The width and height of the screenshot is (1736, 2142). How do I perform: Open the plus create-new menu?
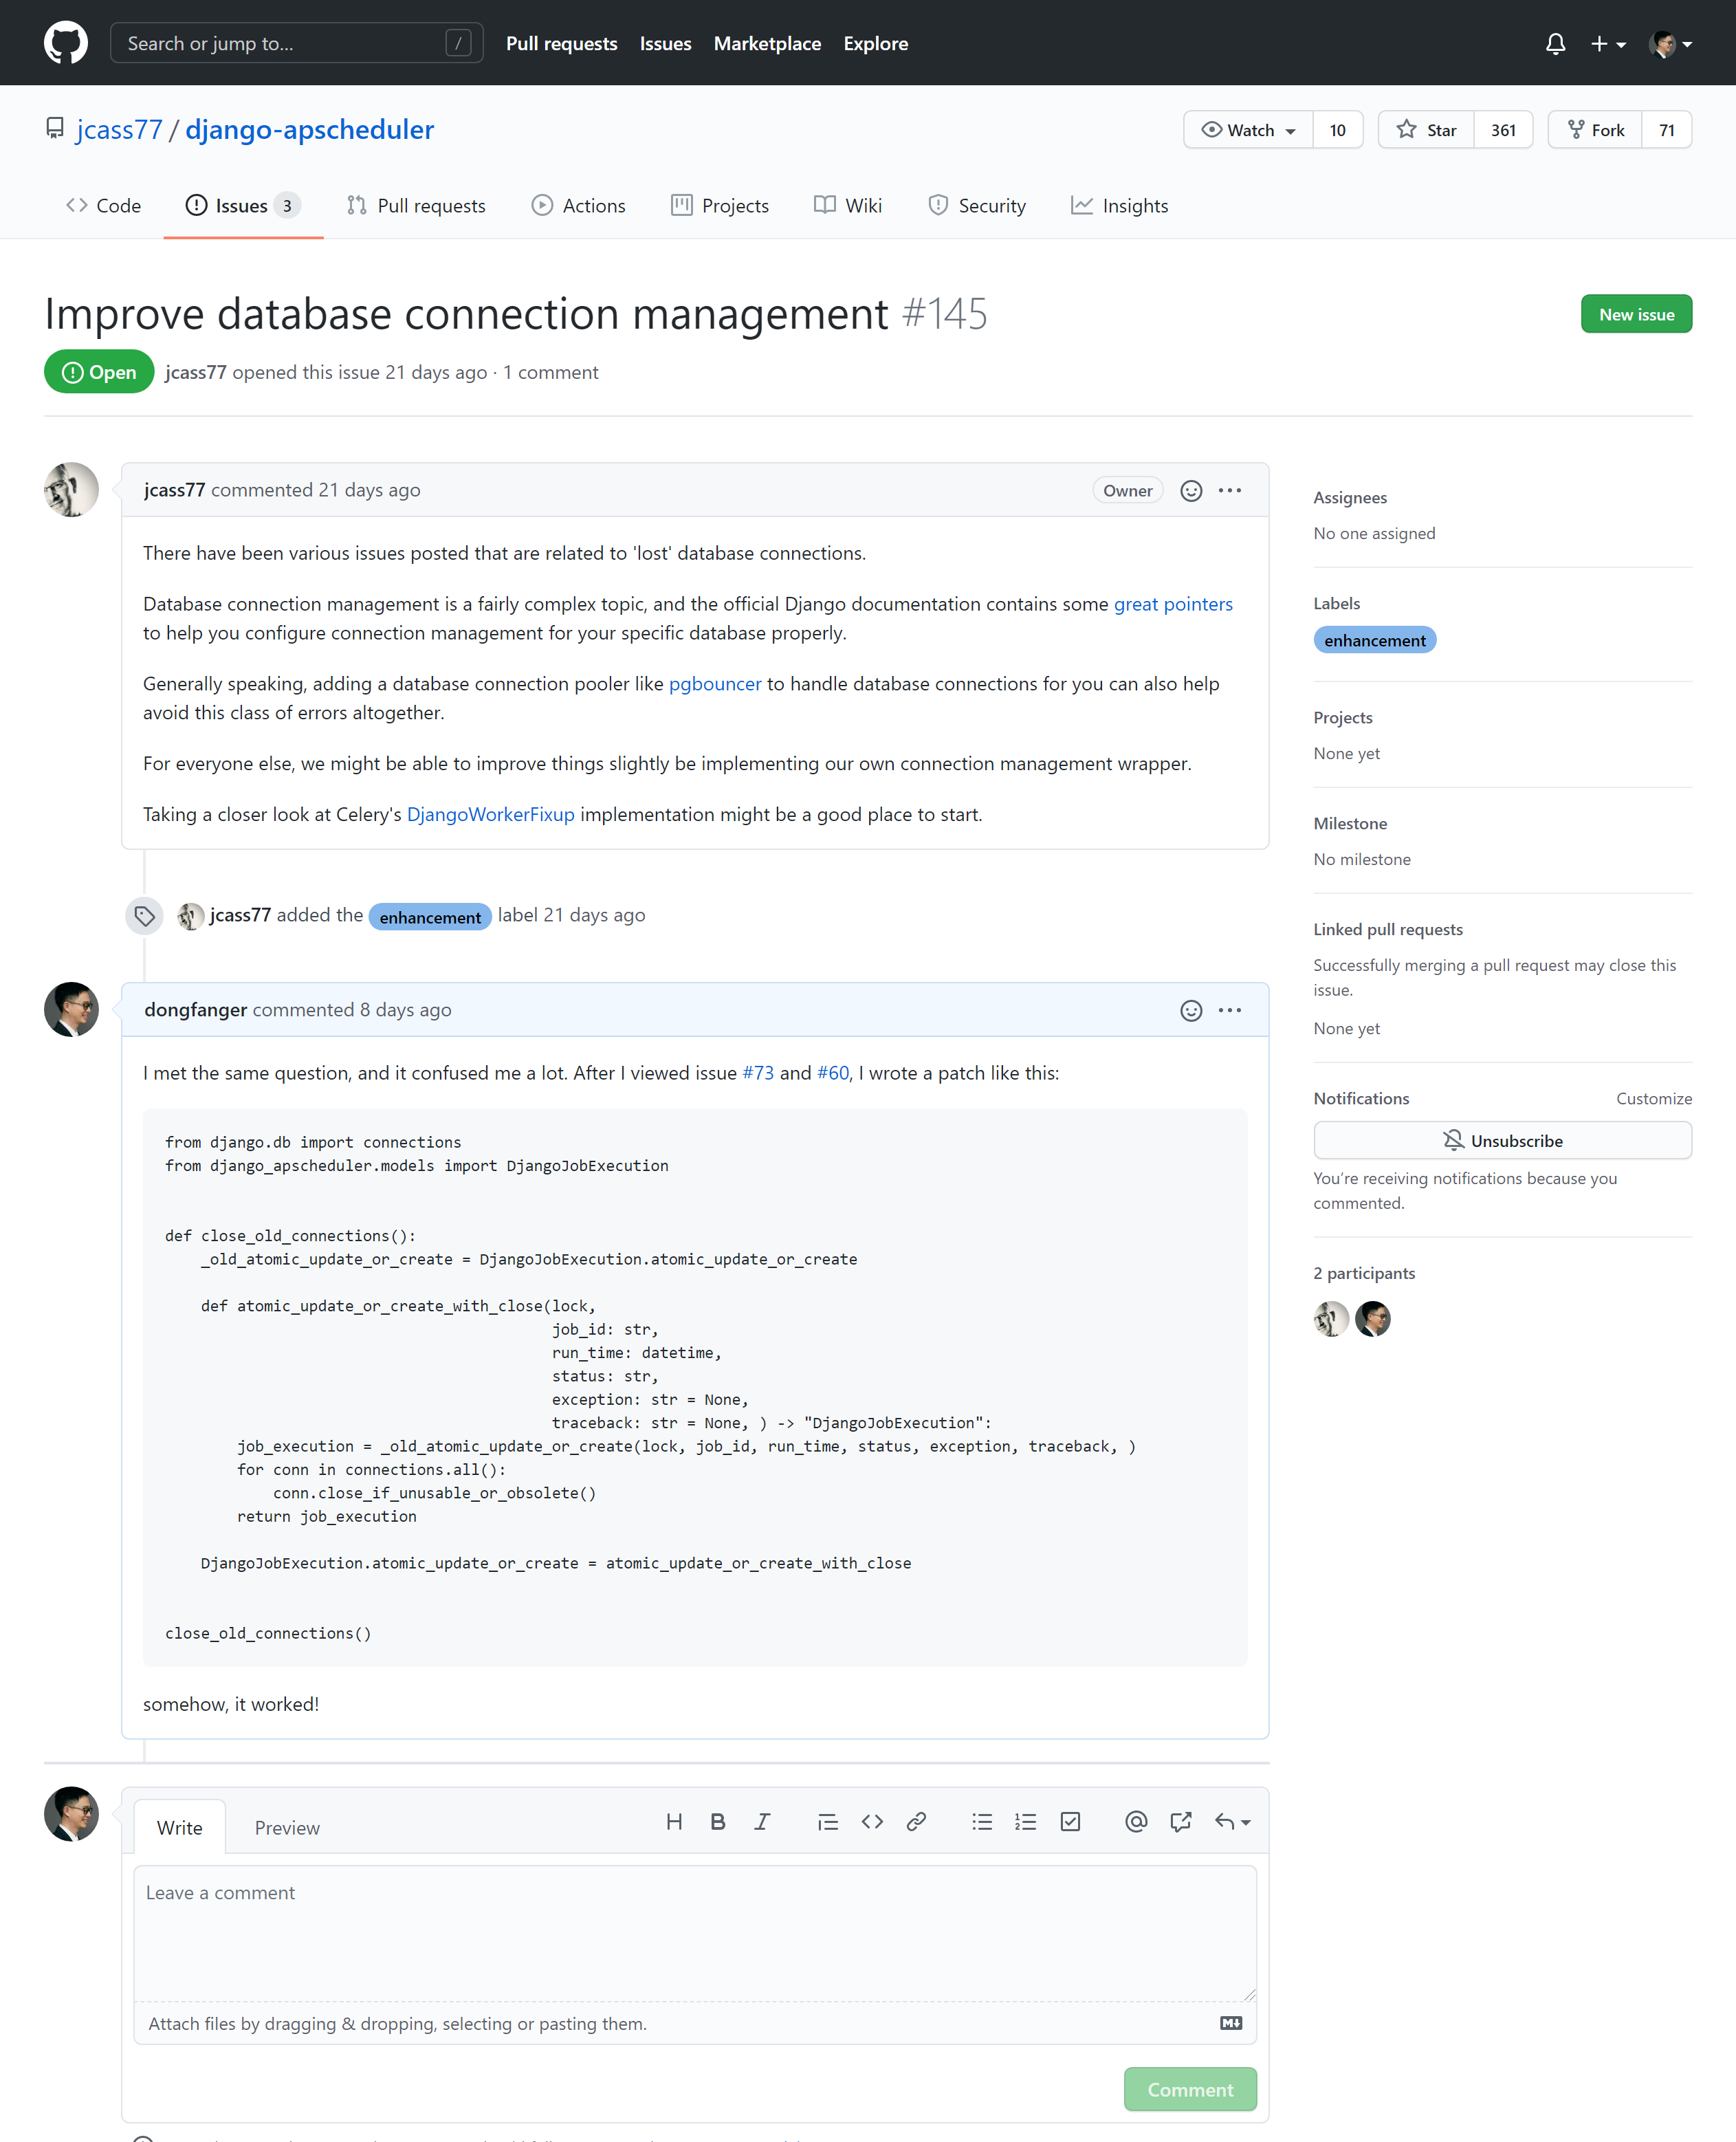point(1608,44)
